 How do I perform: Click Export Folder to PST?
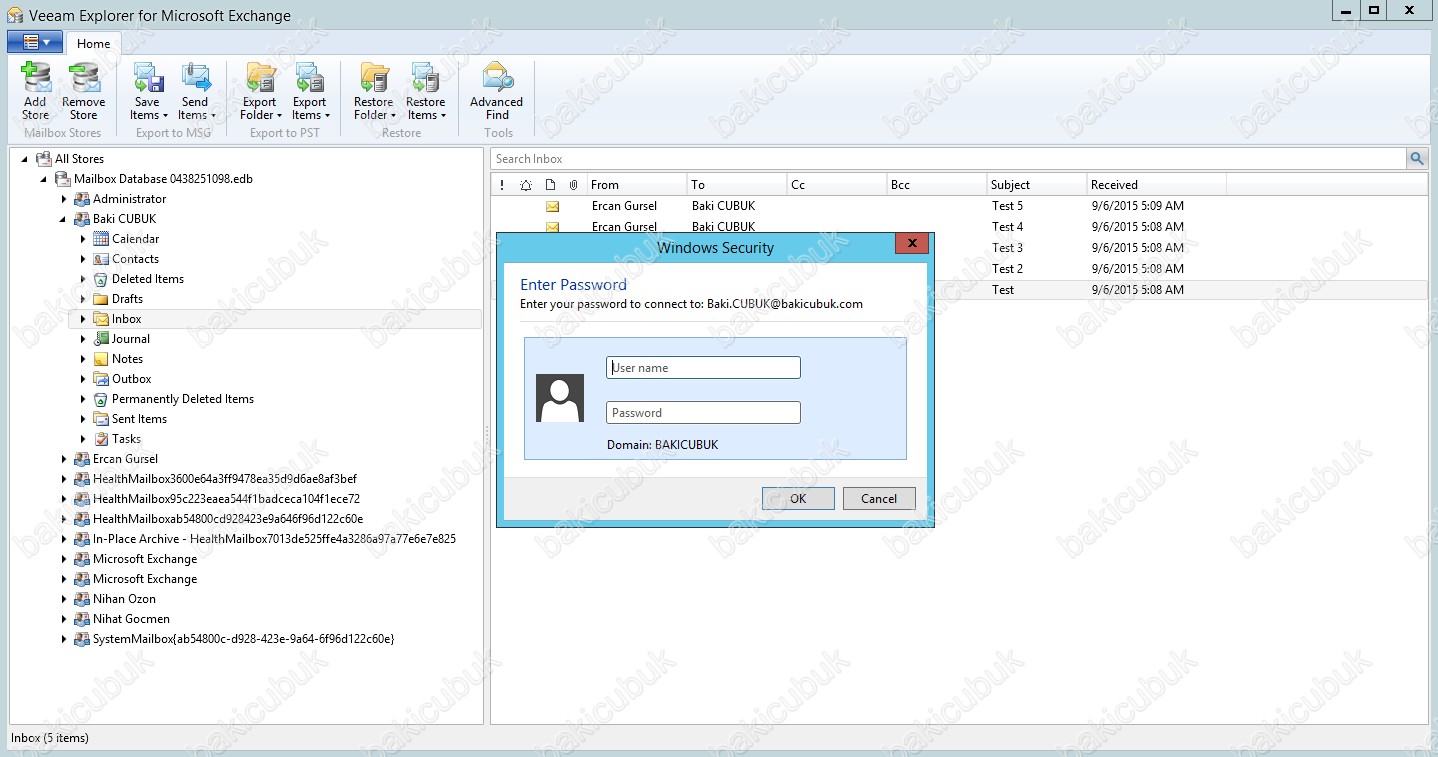(x=260, y=91)
